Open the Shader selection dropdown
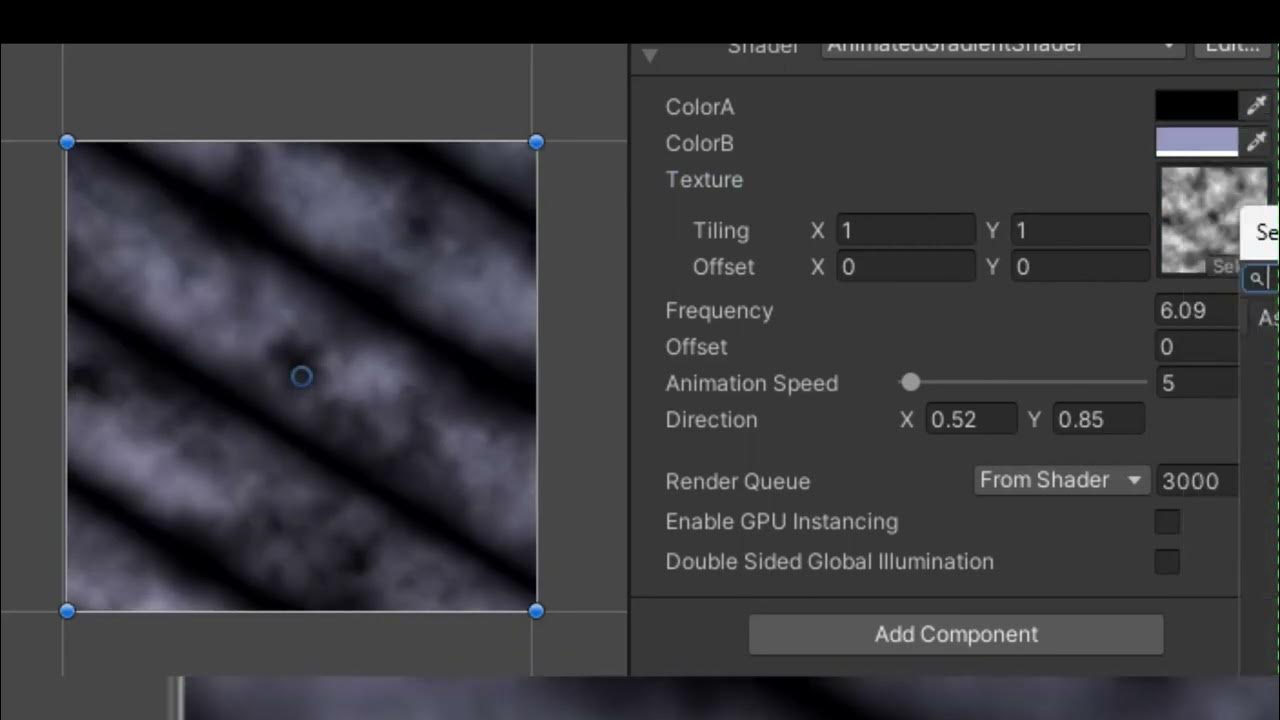This screenshot has width=1280, height=720. [1003, 47]
